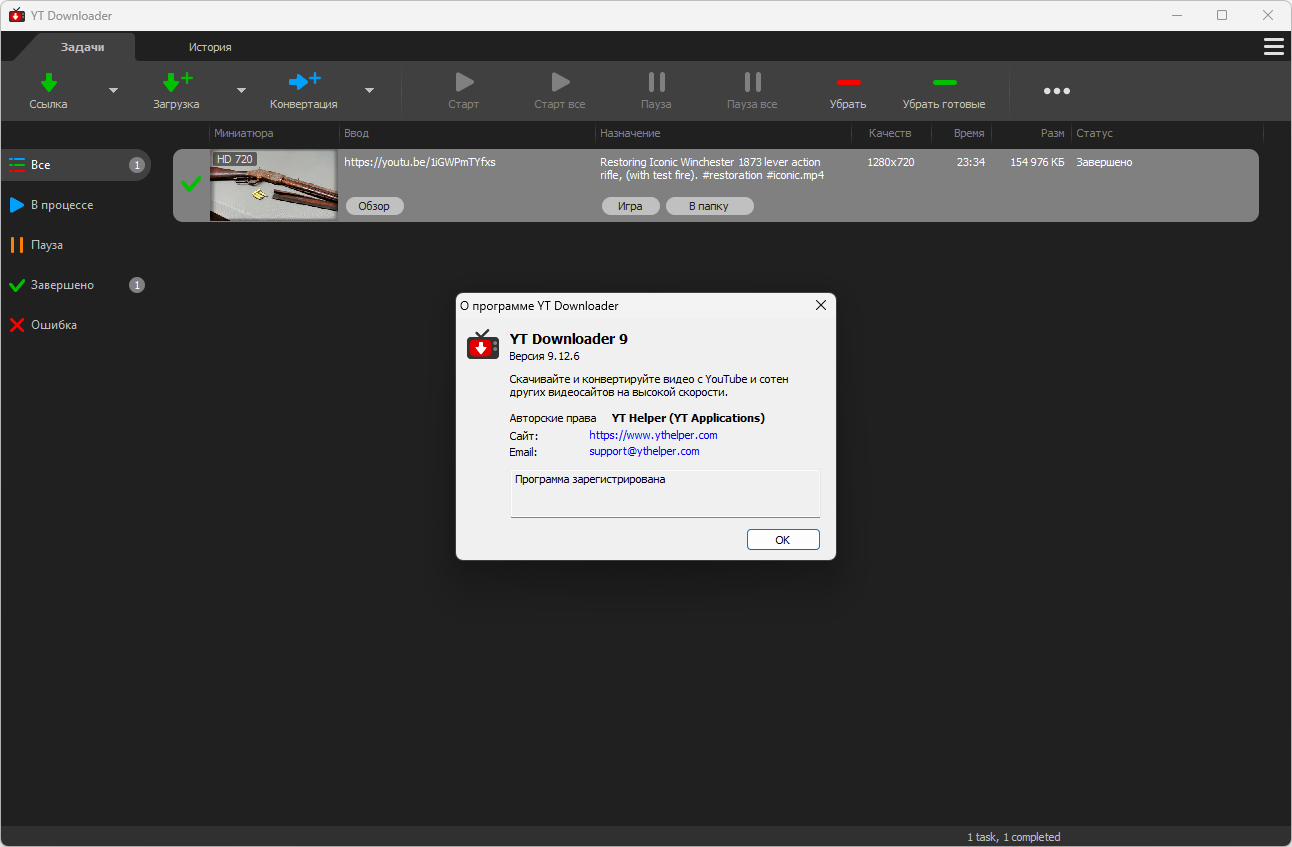Click the Статус column header
The width and height of the screenshot is (1292, 847).
1094,133
